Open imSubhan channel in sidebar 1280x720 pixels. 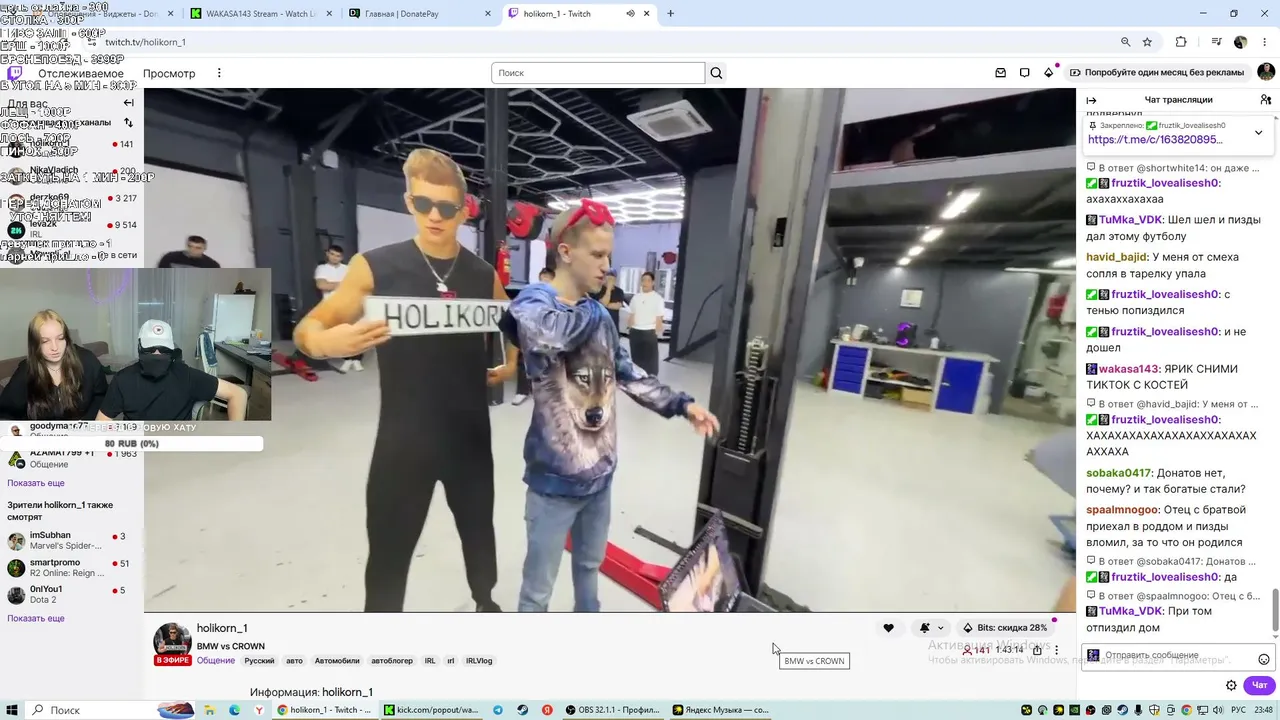click(70, 541)
